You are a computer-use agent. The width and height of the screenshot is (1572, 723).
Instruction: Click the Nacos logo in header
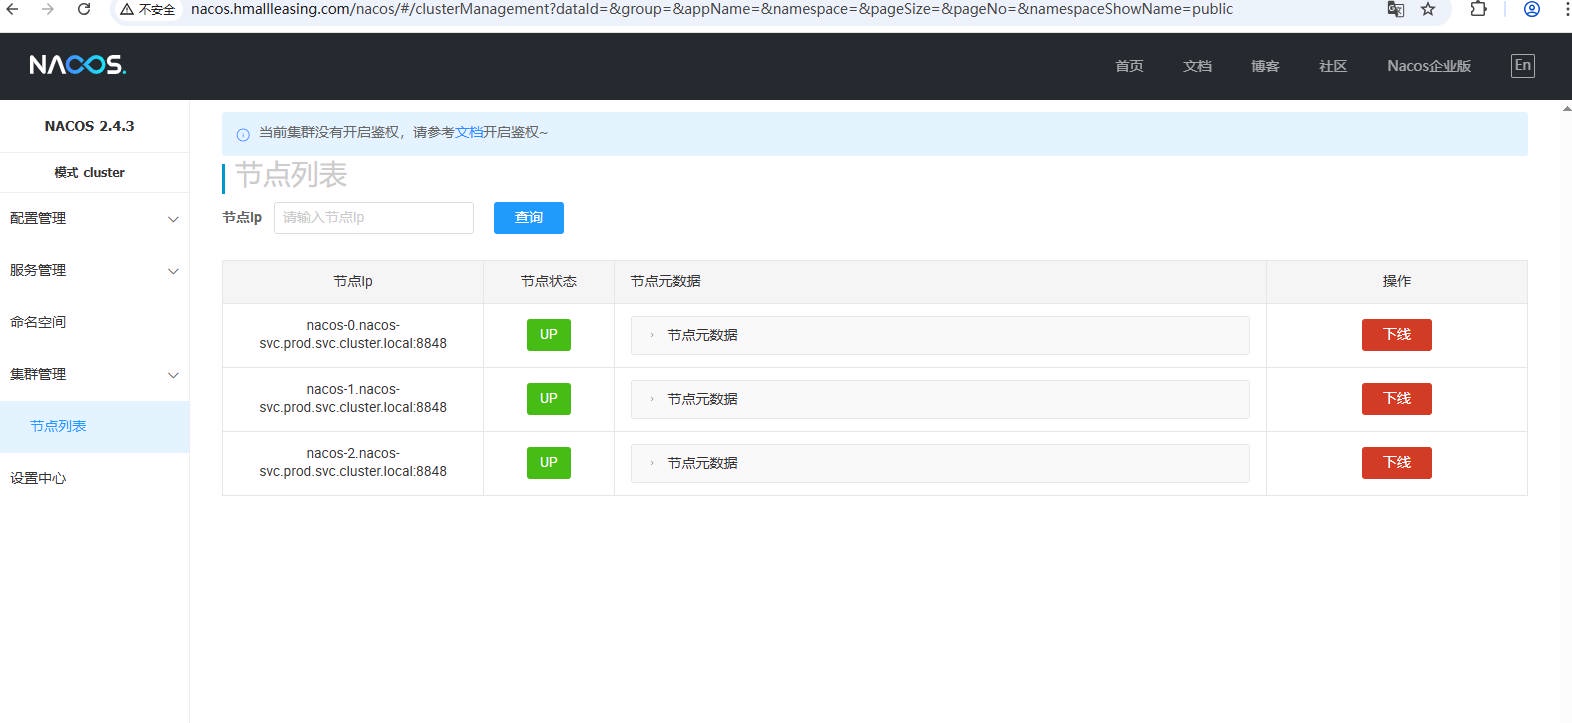point(77,65)
